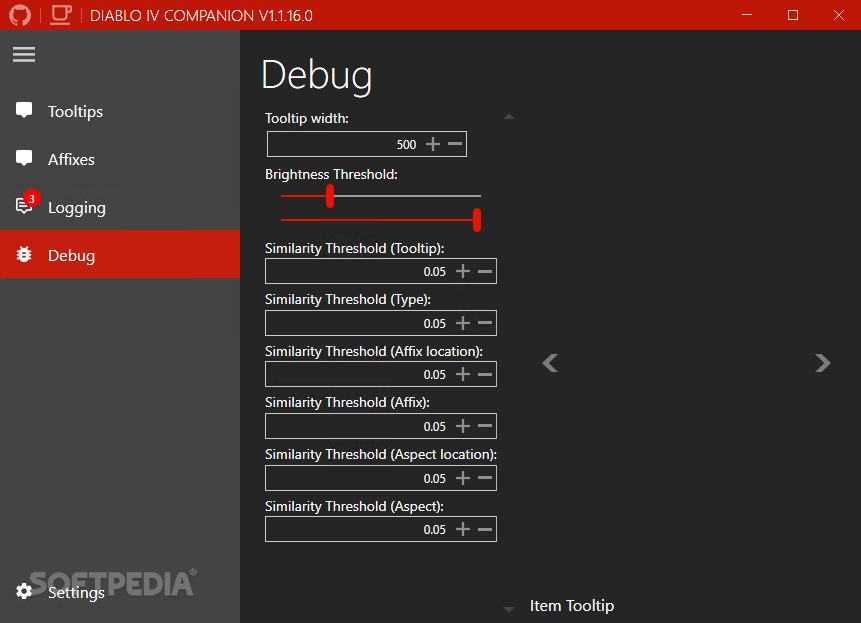Screen dimensions: 861x623
Task: Close the Diablo IV Companion window
Action: tap(838, 15)
